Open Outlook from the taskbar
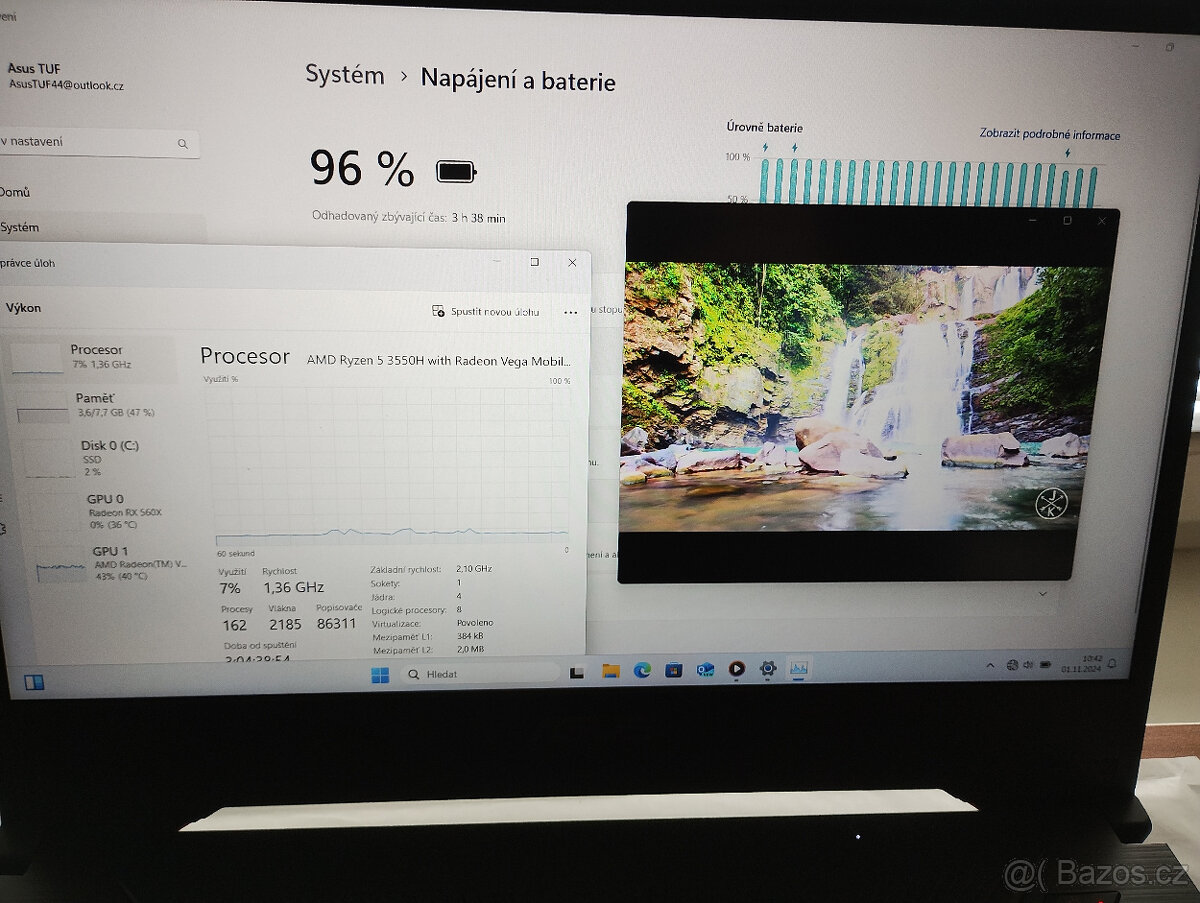1200x903 pixels. point(705,669)
